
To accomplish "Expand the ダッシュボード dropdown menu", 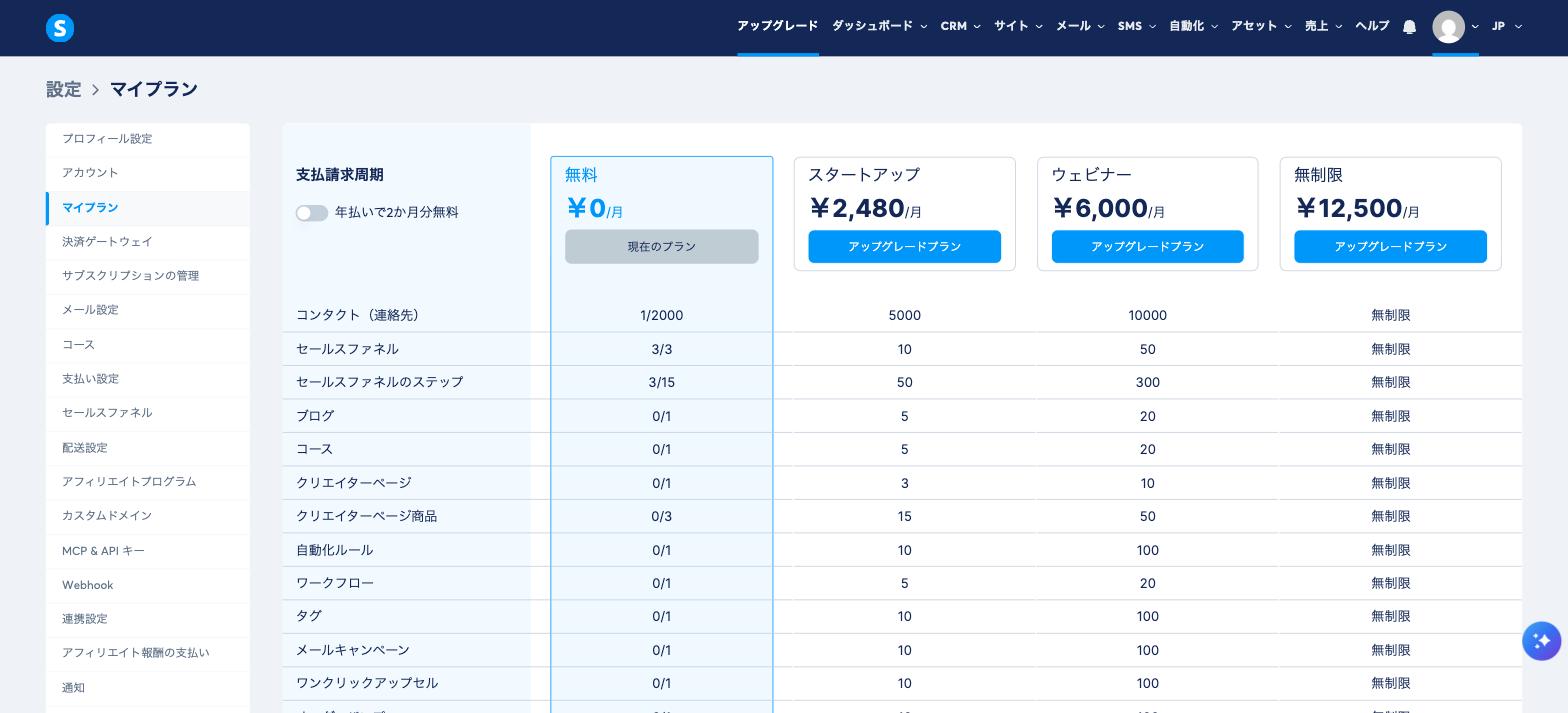I will [880, 26].
